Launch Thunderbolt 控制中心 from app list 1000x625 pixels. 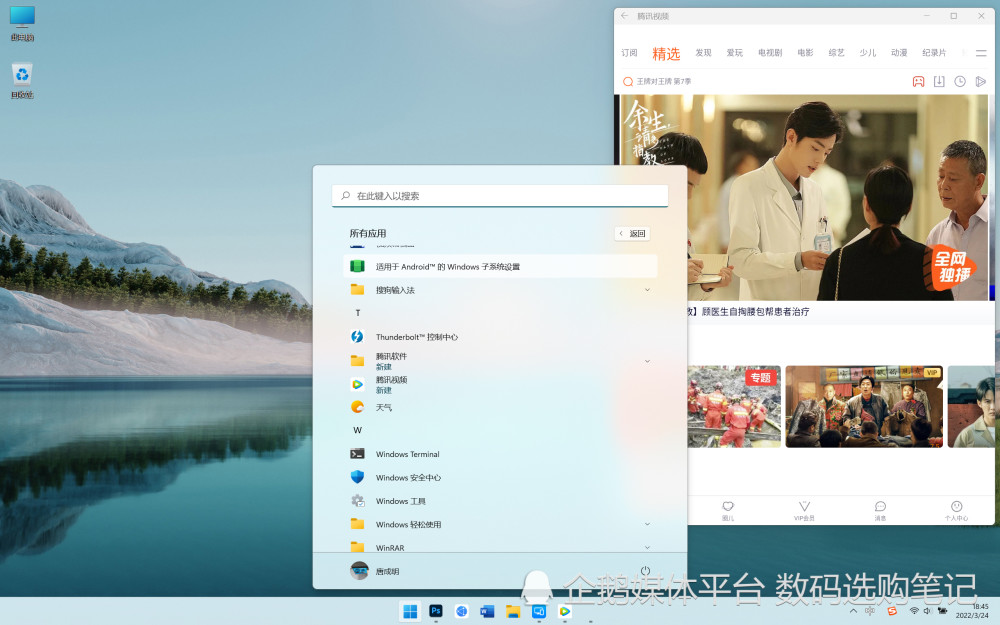coord(500,337)
